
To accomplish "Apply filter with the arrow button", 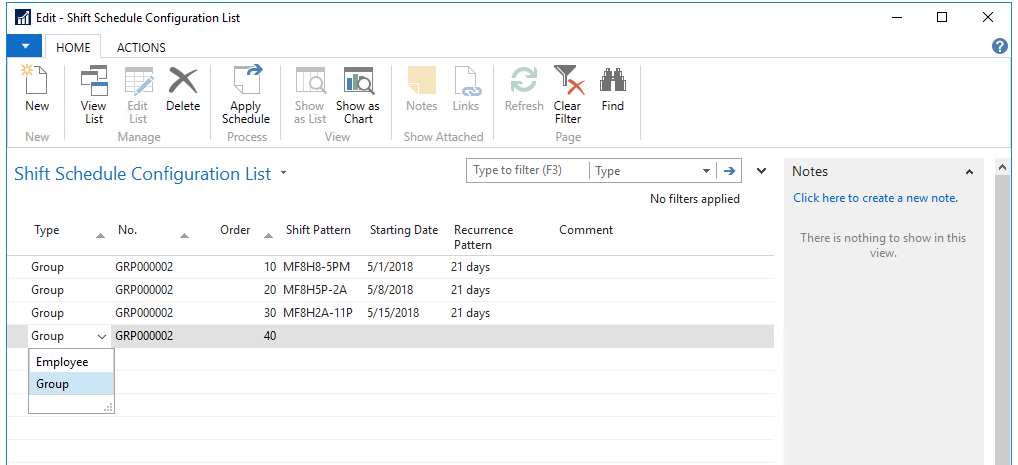I will pyautogui.click(x=730, y=171).
